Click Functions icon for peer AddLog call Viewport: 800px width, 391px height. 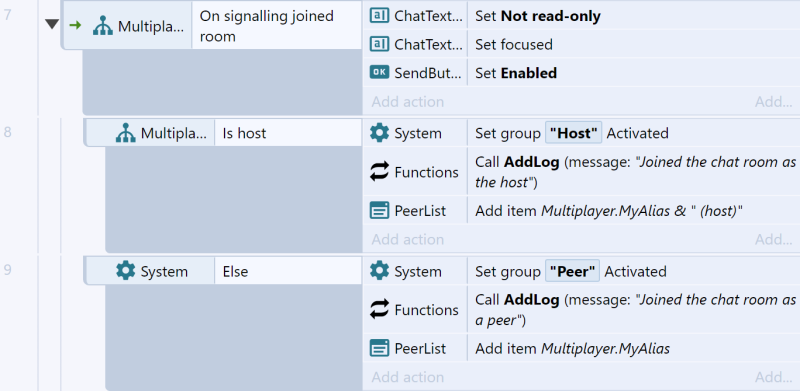pos(379,310)
